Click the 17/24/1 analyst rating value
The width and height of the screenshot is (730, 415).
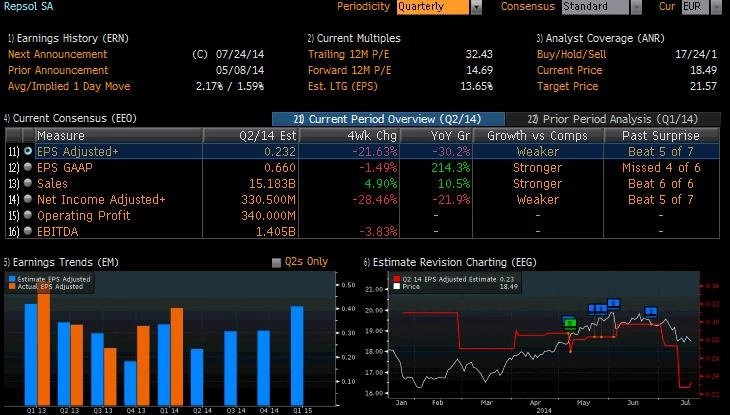(696, 54)
